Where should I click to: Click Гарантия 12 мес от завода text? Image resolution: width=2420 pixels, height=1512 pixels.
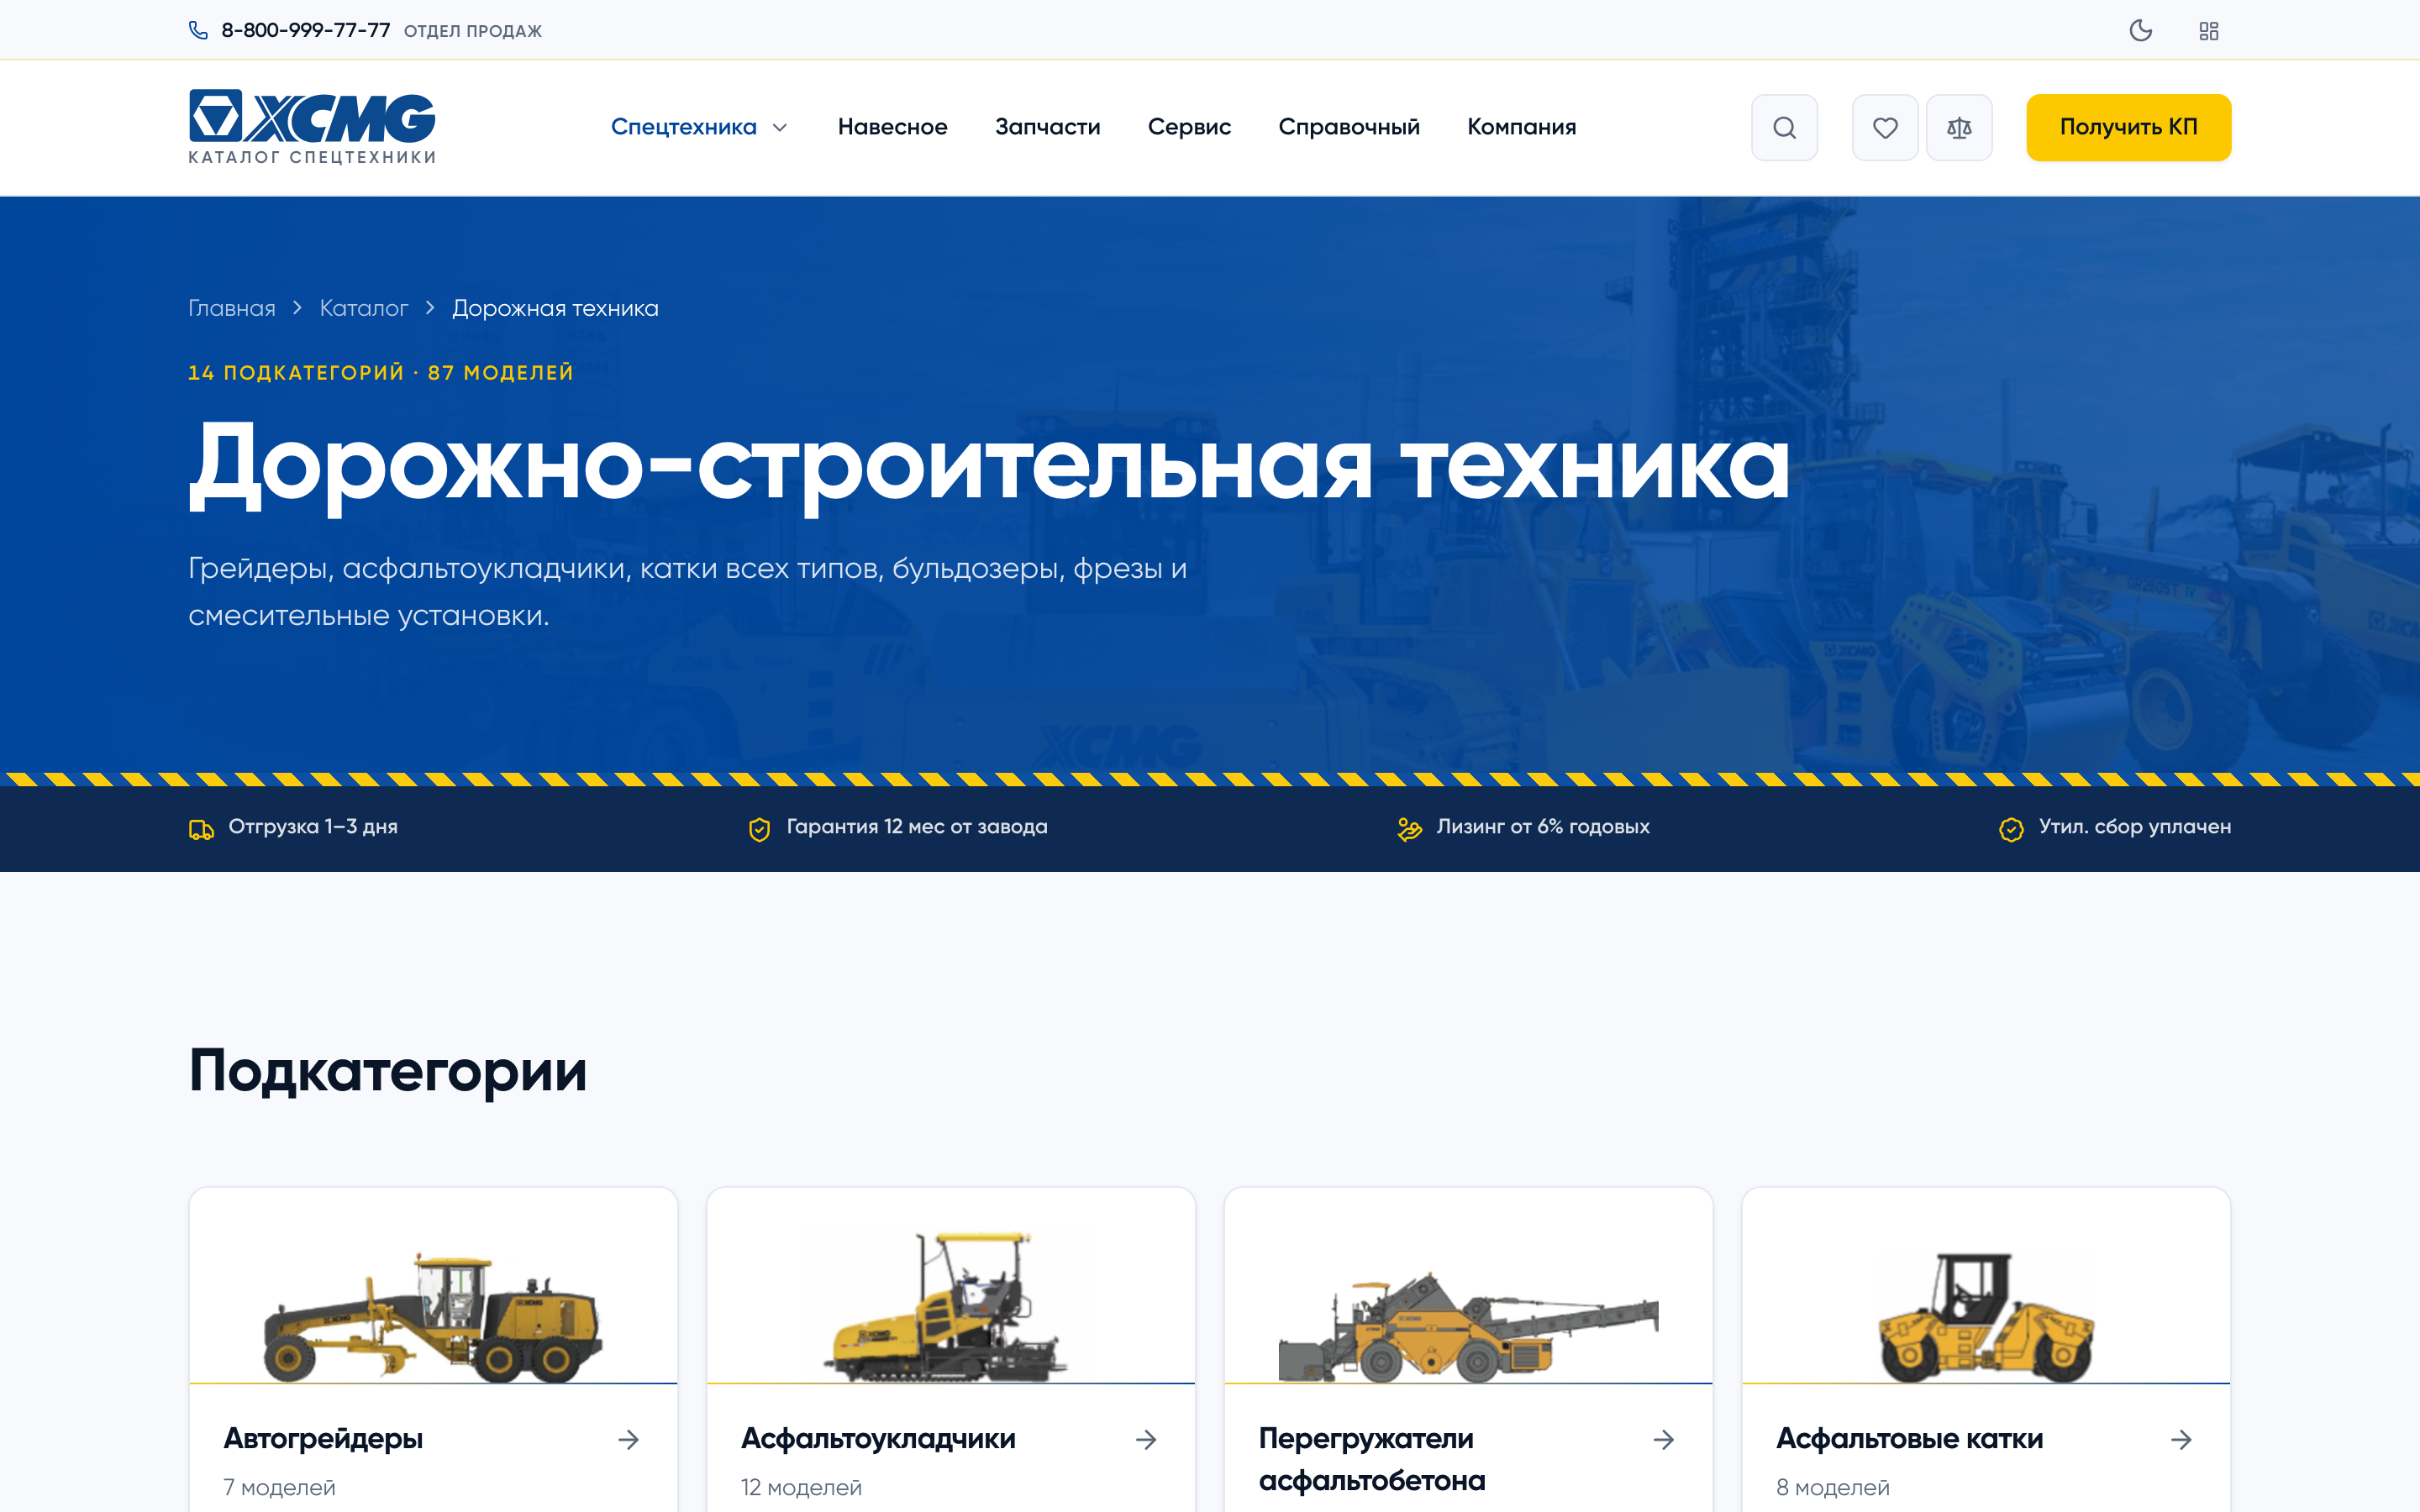[x=917, y=827]
